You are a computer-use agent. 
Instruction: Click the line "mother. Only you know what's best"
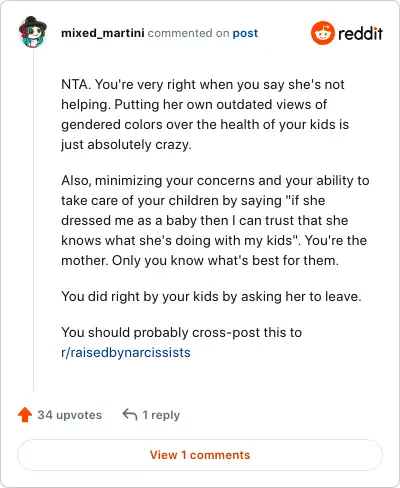pyautogui.click(x=200, y=261)
